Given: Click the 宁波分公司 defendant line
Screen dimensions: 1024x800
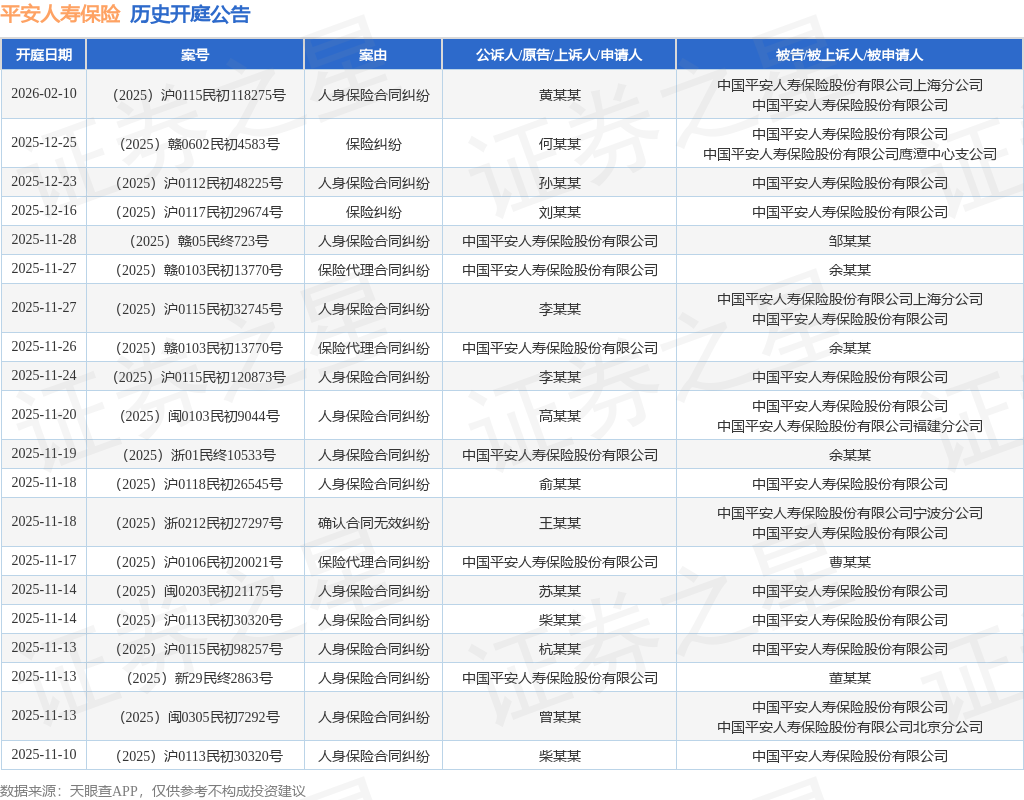Looking at the screenshot, I should [x=850, y=513].
